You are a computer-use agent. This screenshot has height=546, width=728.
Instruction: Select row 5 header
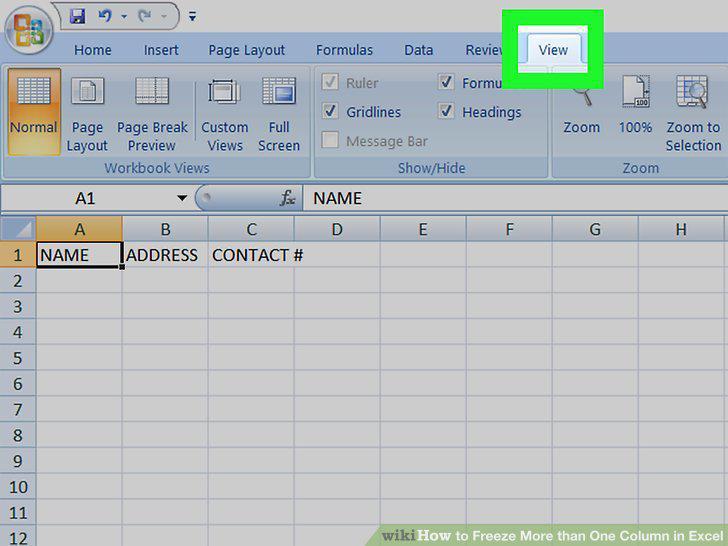coord(18,358)
